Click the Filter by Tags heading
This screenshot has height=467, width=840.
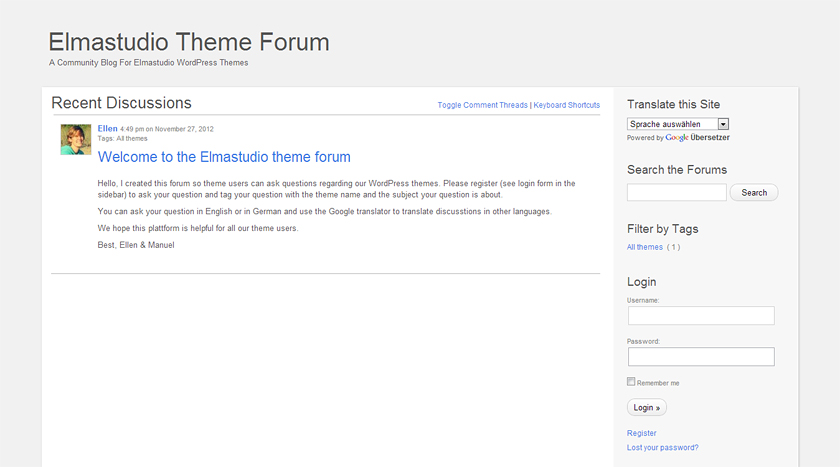click(663, 229)
